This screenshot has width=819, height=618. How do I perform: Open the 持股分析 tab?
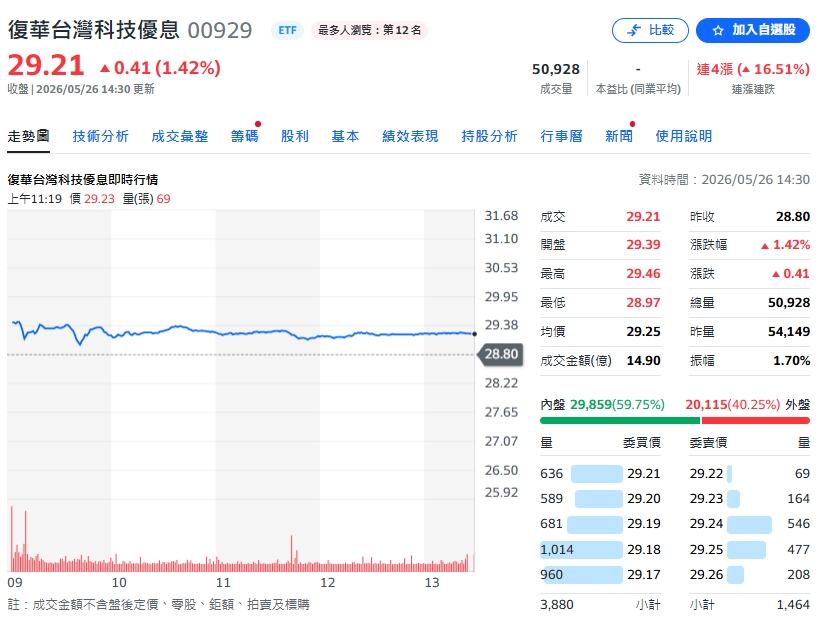pos(489,136)
